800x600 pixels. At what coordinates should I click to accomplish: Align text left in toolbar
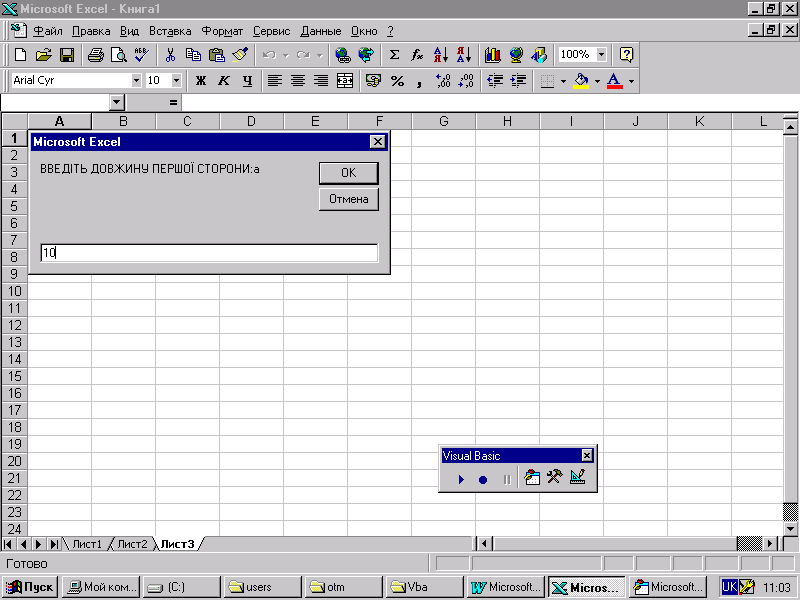[x=275, y=81]
